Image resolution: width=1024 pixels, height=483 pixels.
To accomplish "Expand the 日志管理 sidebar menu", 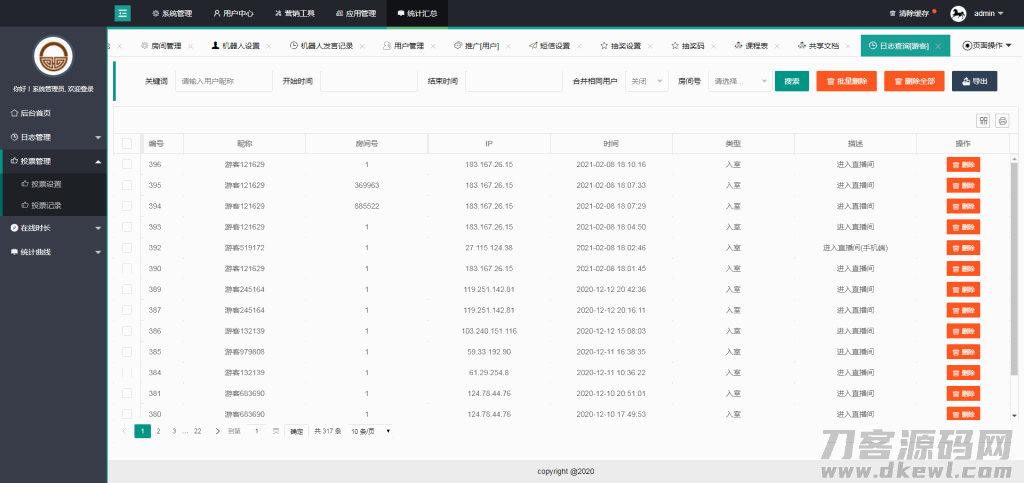I will [53, 137].
